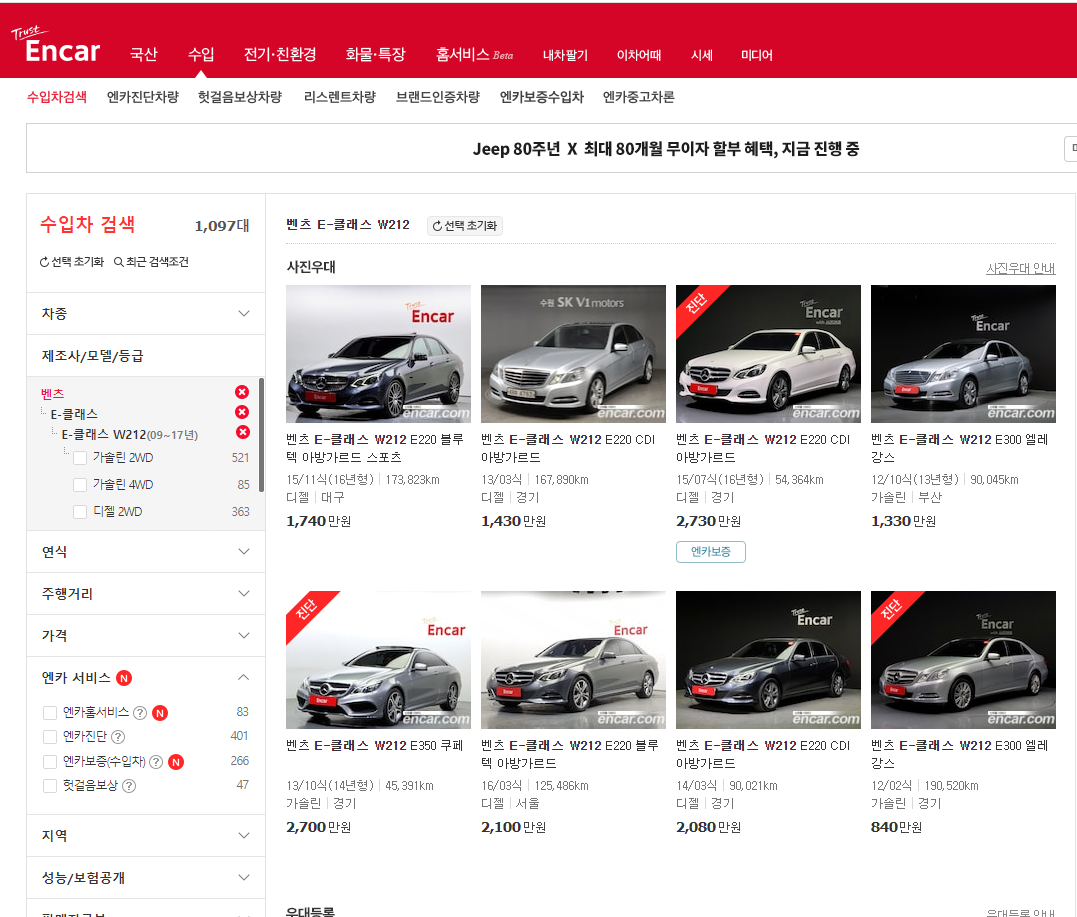Select the 엔카중고차론 sub-tab

point(639,97)
